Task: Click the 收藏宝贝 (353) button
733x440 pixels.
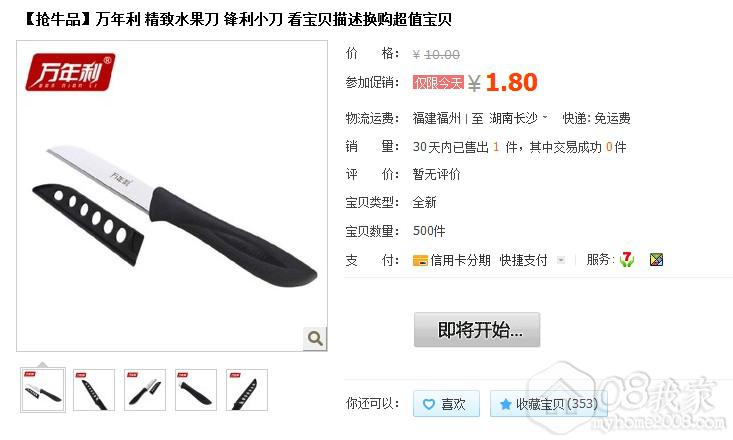Action: tap(548, 404)
